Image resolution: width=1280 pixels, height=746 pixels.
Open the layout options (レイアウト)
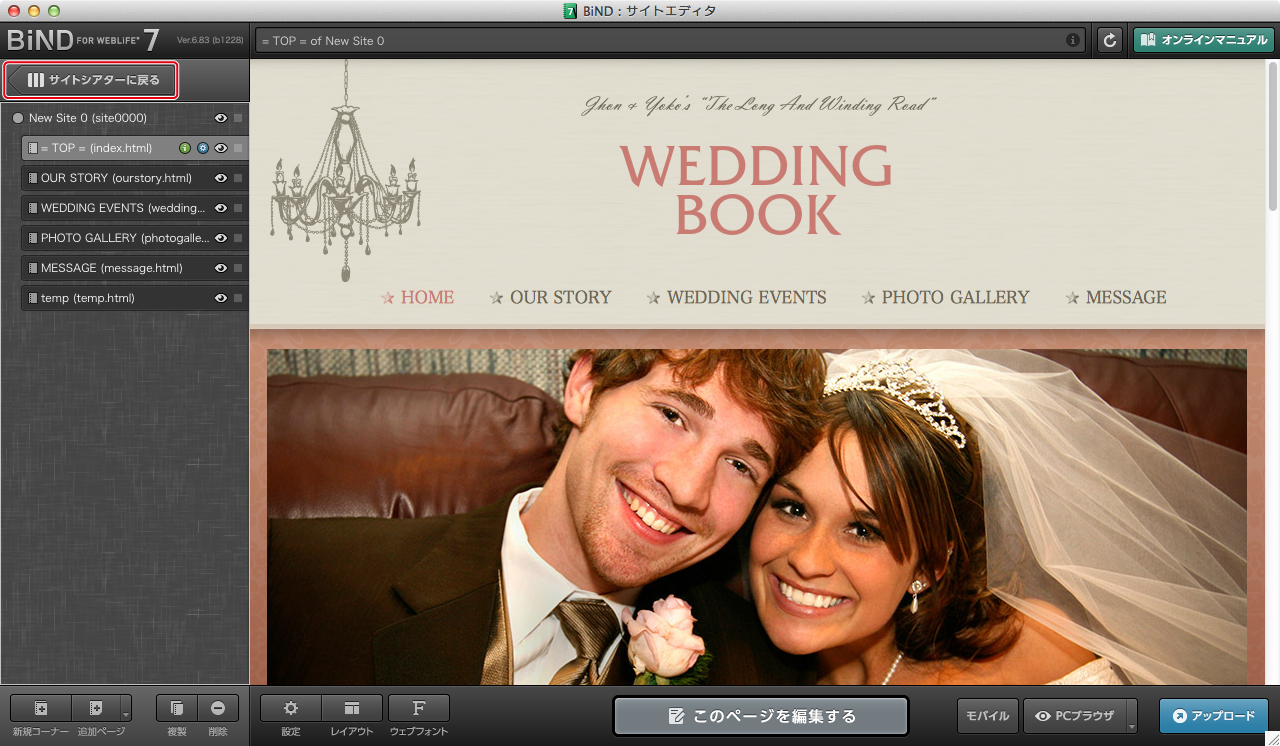(352, 708)
